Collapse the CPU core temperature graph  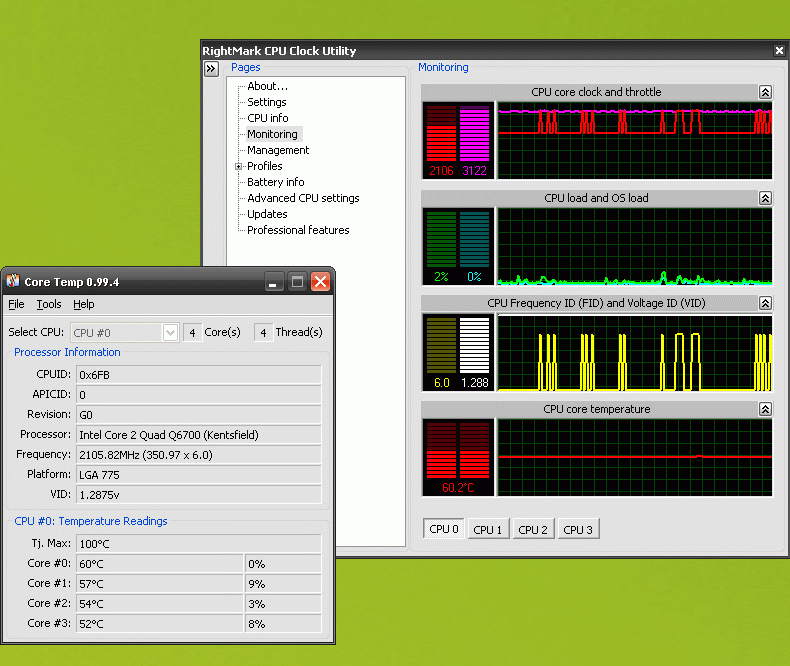tap(765, 409)
